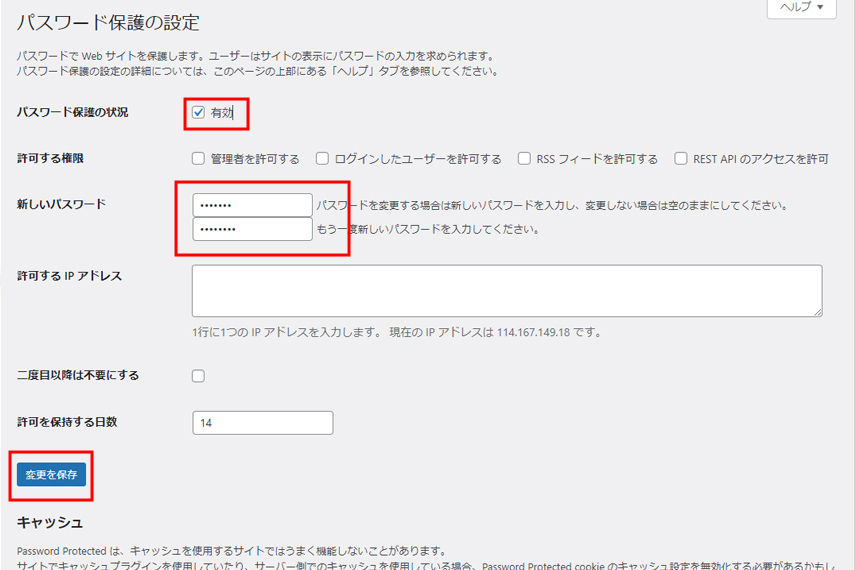The height and width of the screenshot is (570, 855).
Task: Check ログインしたユーザーを許可する option
Action: click(322, 159)
